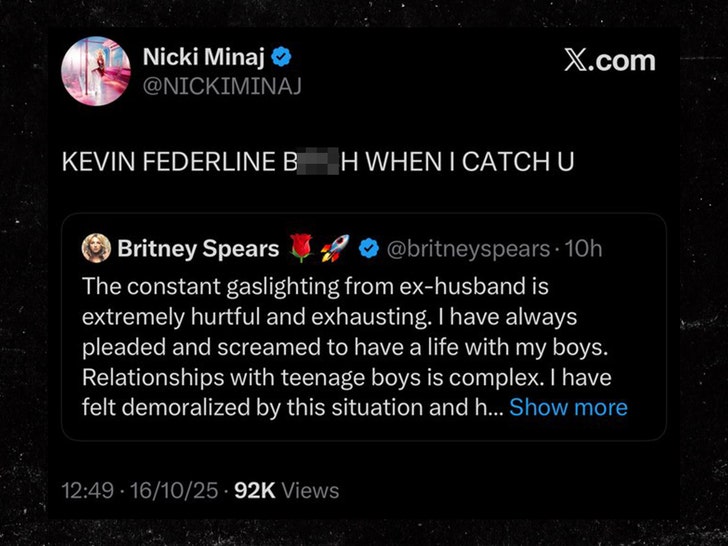Click the main tweet text about Kevin Federline
728x546 pixels.
pyautogui.click(x=317, y=162)
